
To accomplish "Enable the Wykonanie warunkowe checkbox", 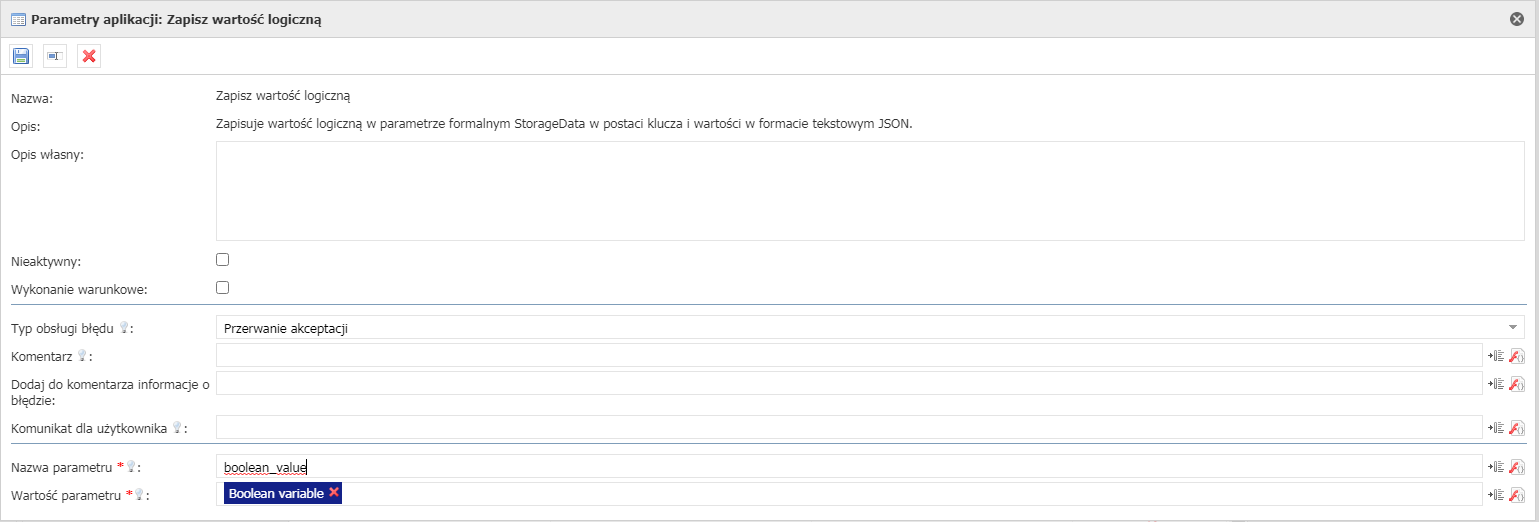I will 223,288.
